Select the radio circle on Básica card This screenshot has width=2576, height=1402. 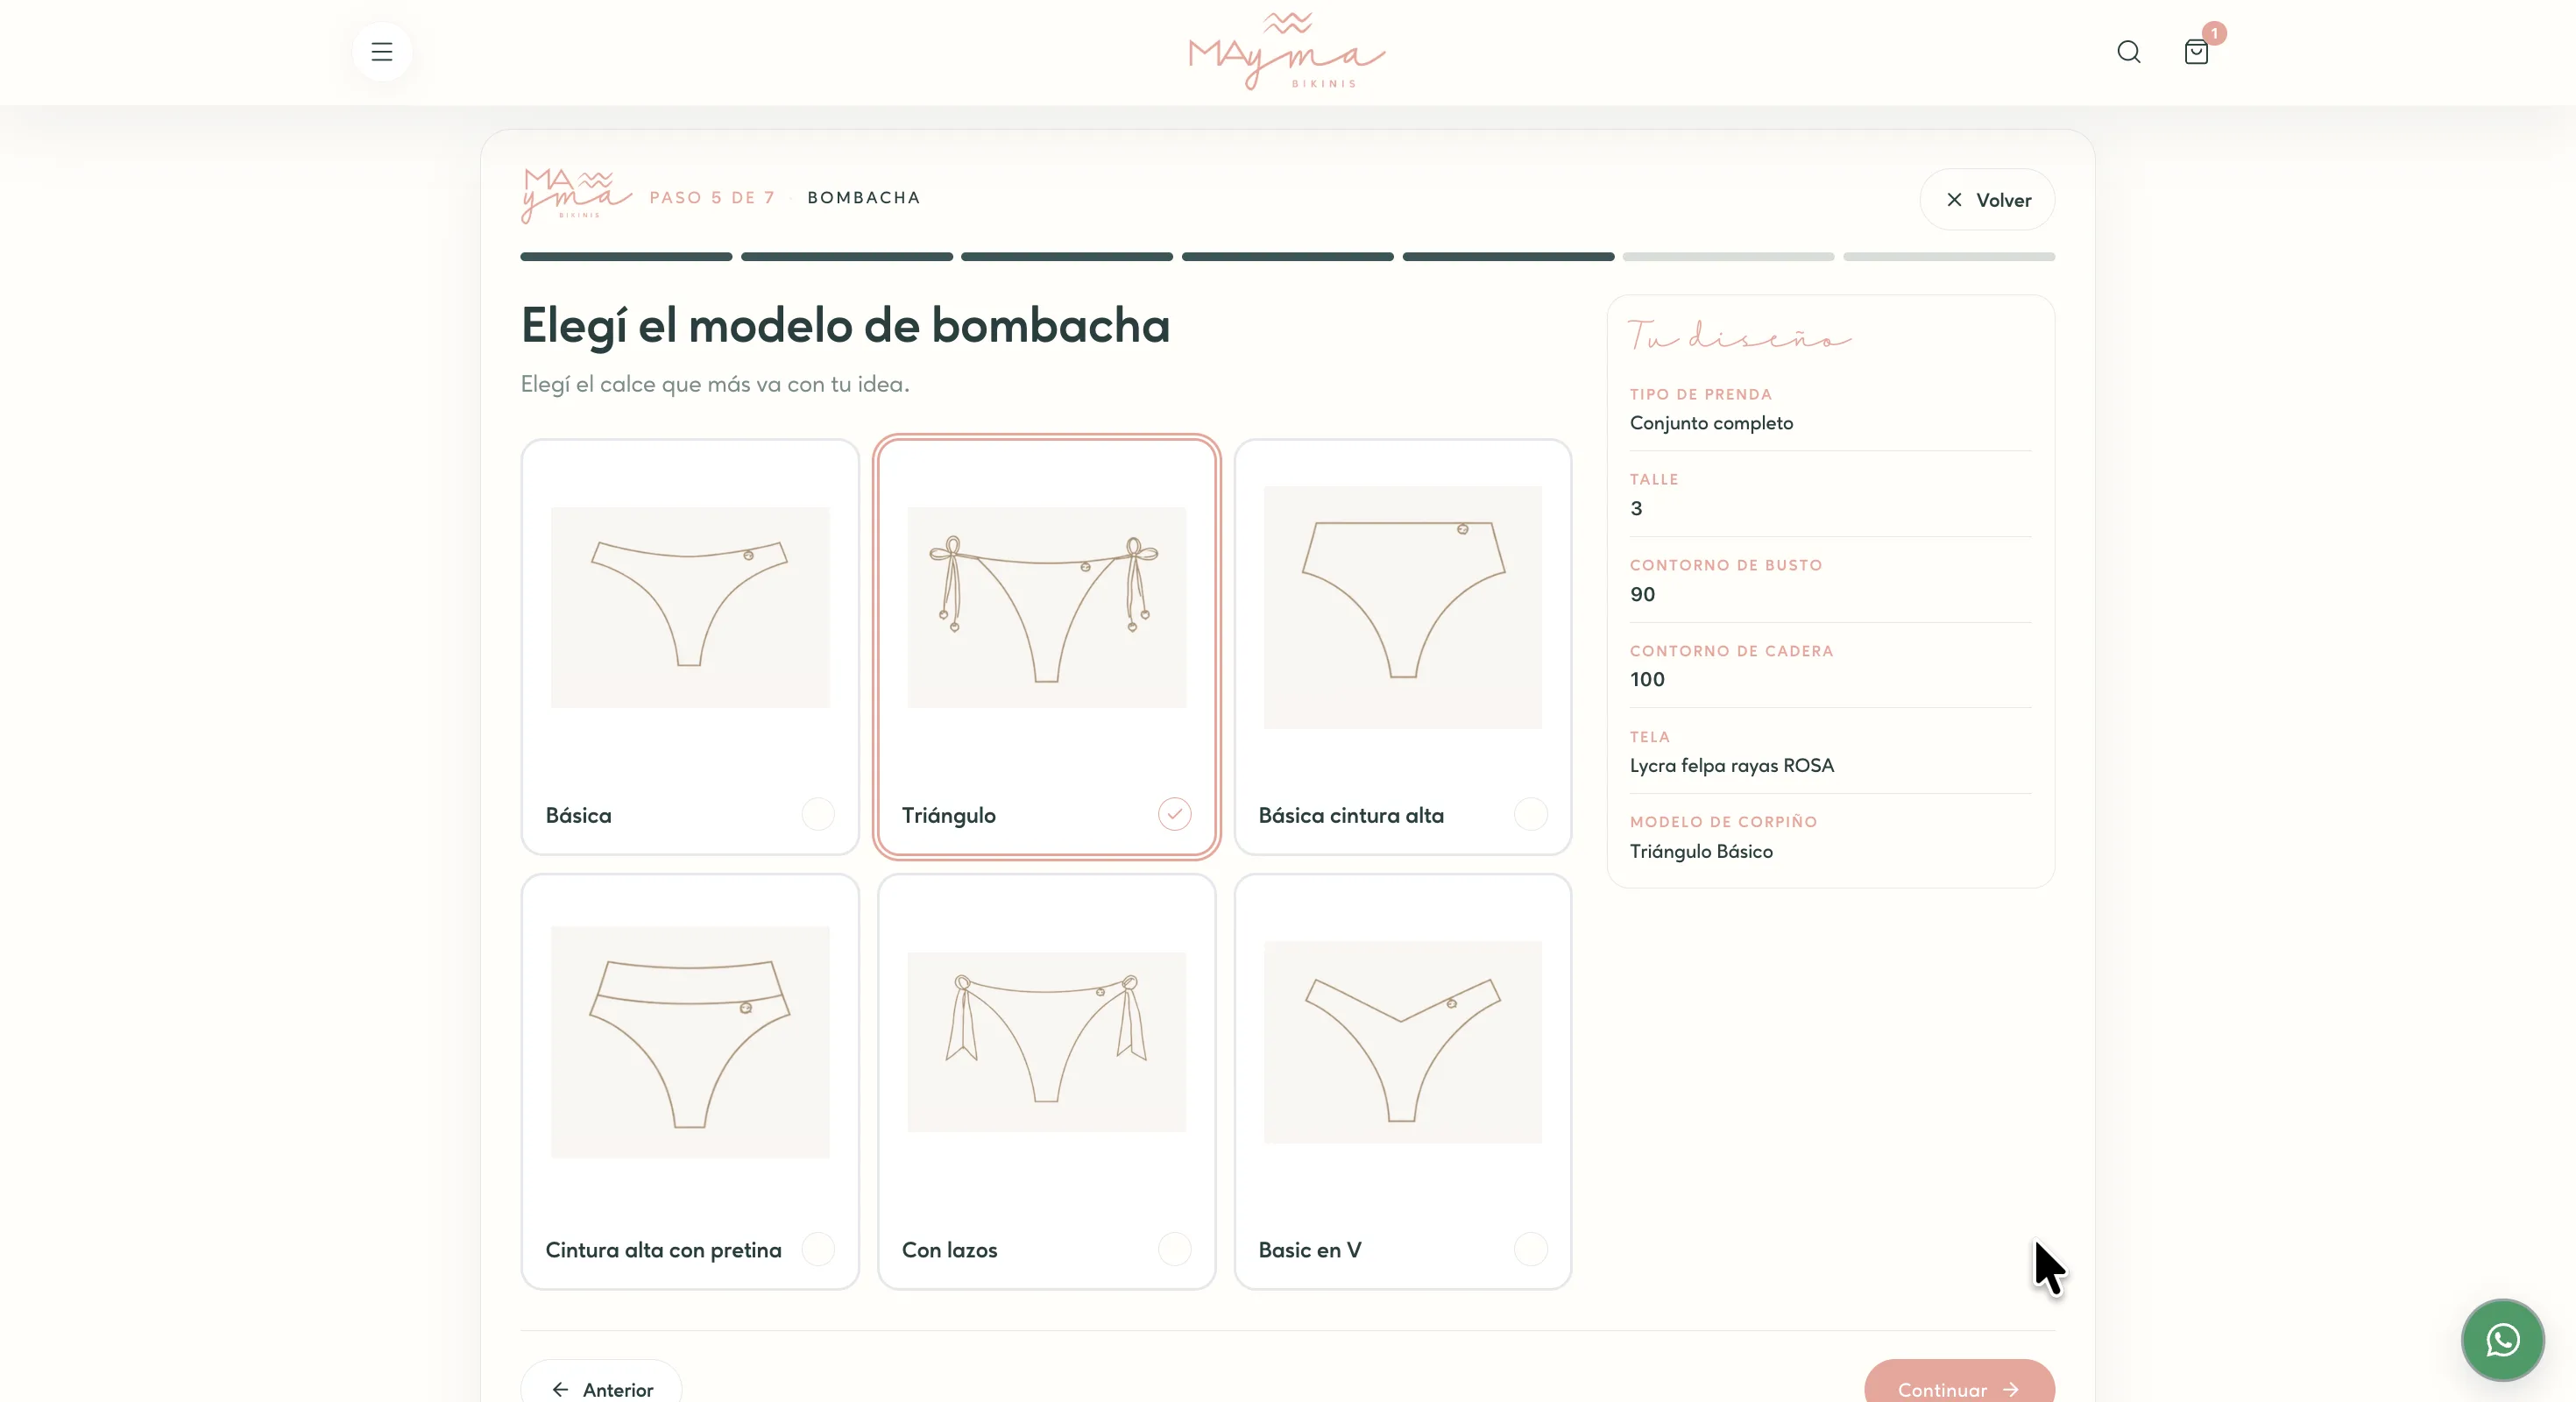tap(818, 814)
